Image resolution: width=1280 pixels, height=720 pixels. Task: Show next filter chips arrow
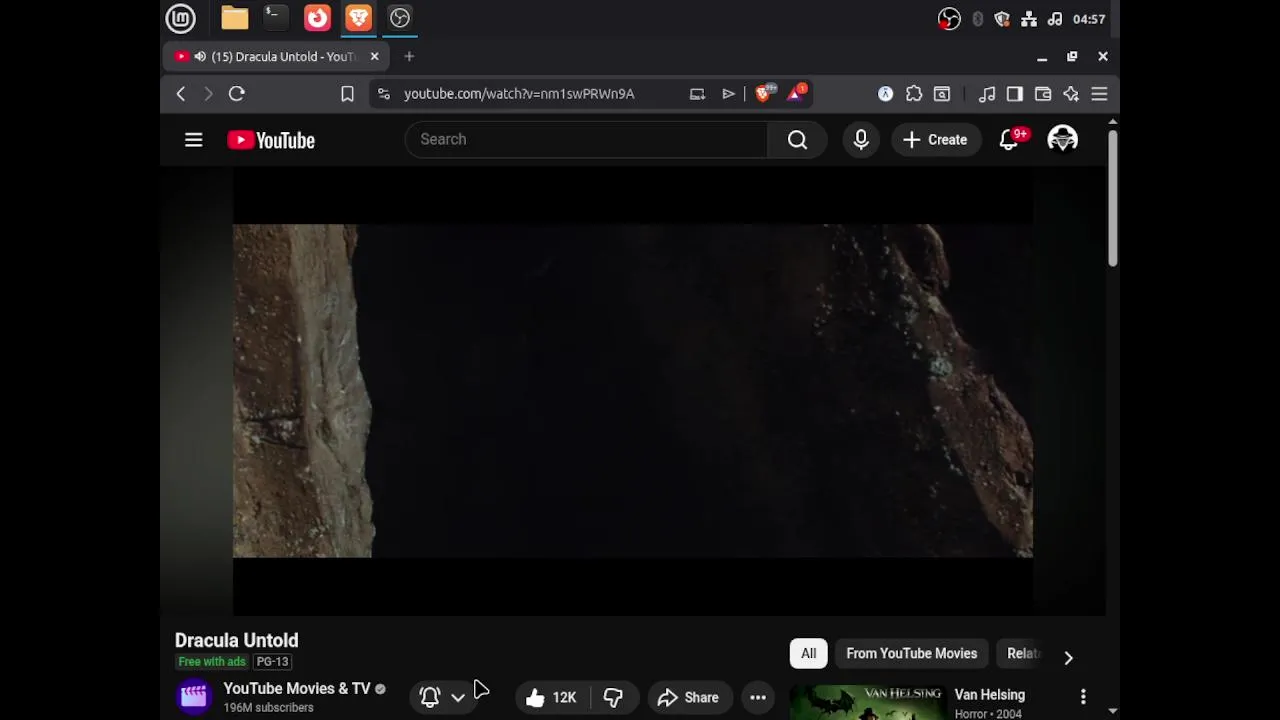tap(1068, 657)
